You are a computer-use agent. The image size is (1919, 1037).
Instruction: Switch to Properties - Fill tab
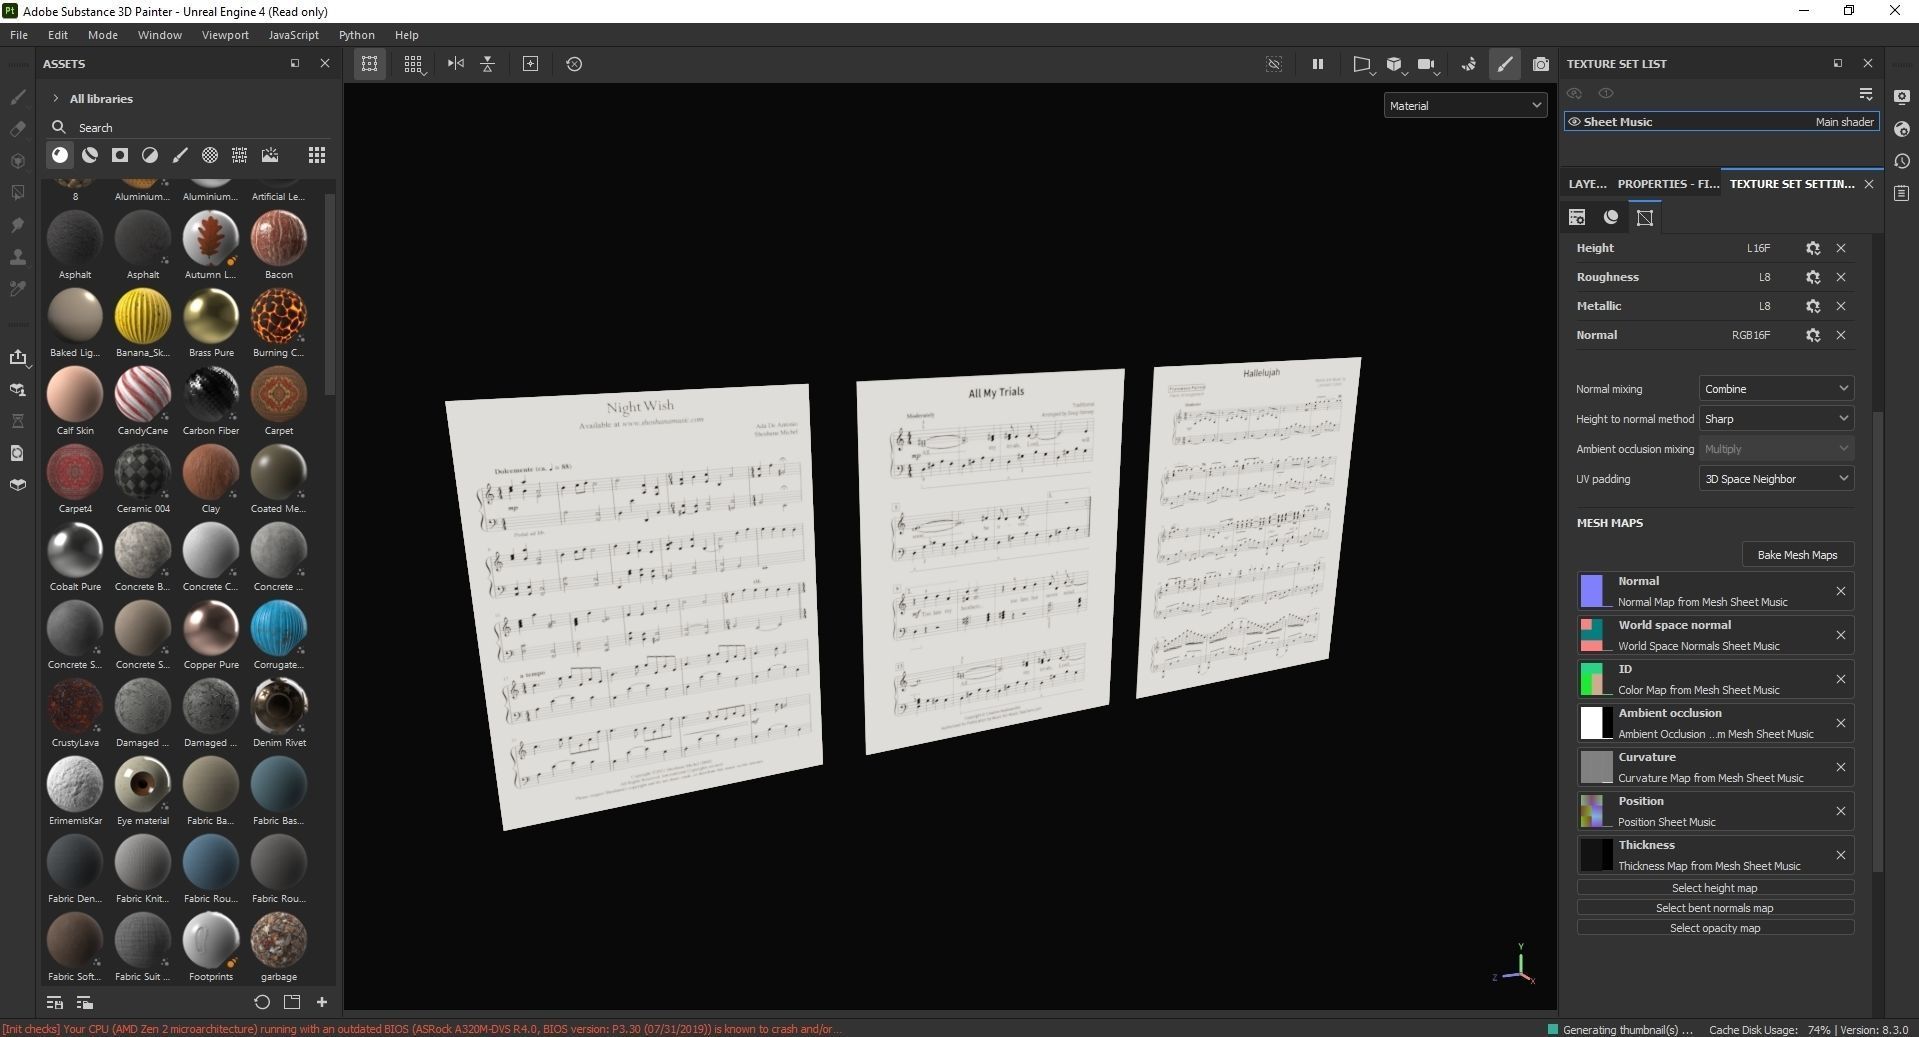(x=1668, y=184)
